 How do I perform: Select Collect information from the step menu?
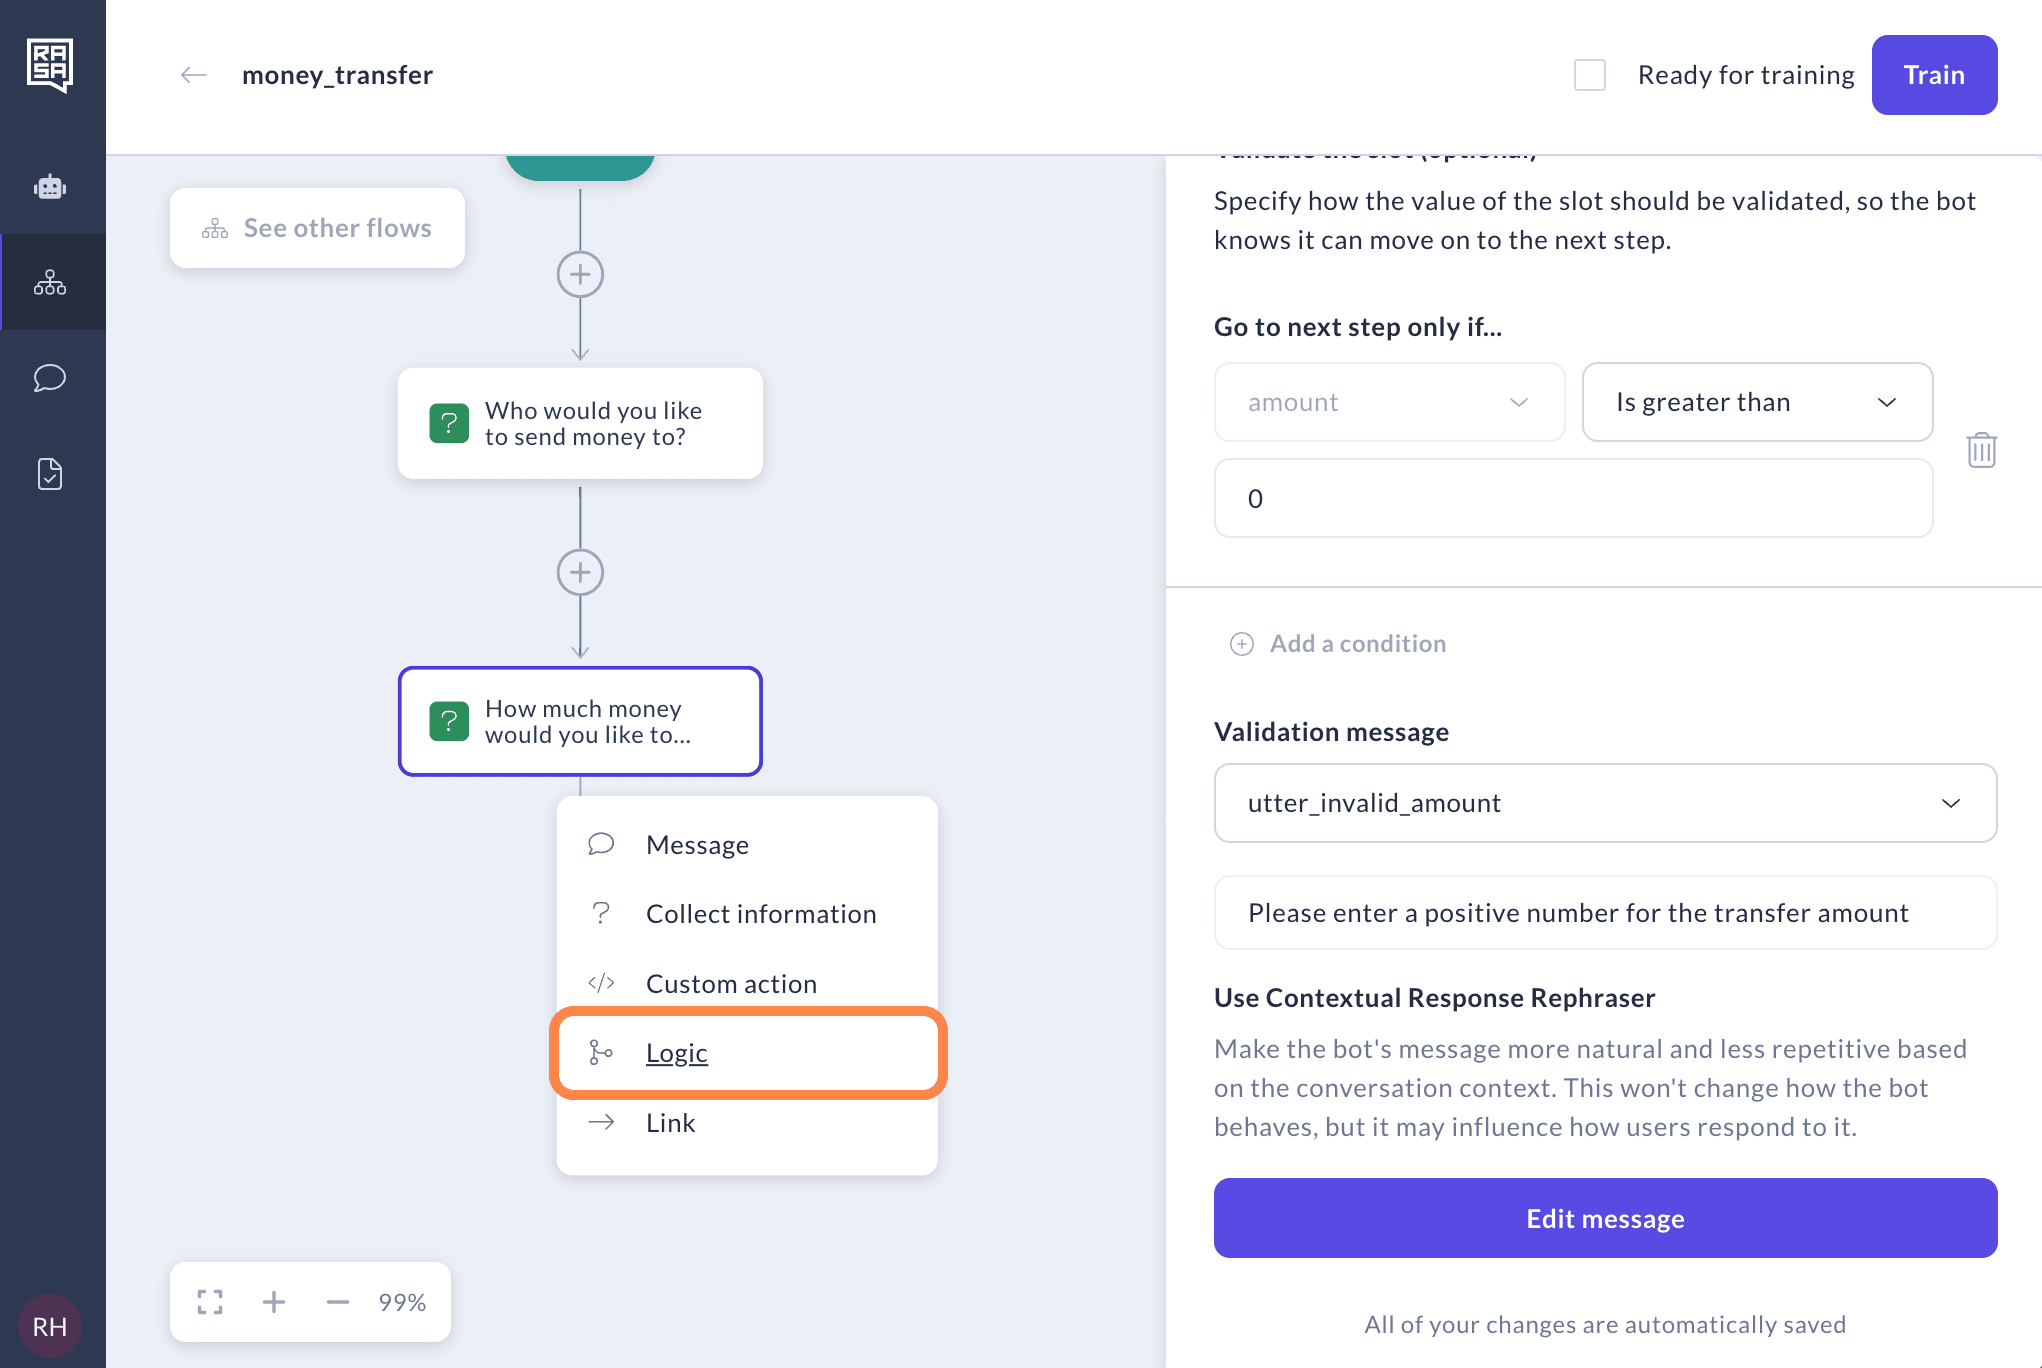760,914
